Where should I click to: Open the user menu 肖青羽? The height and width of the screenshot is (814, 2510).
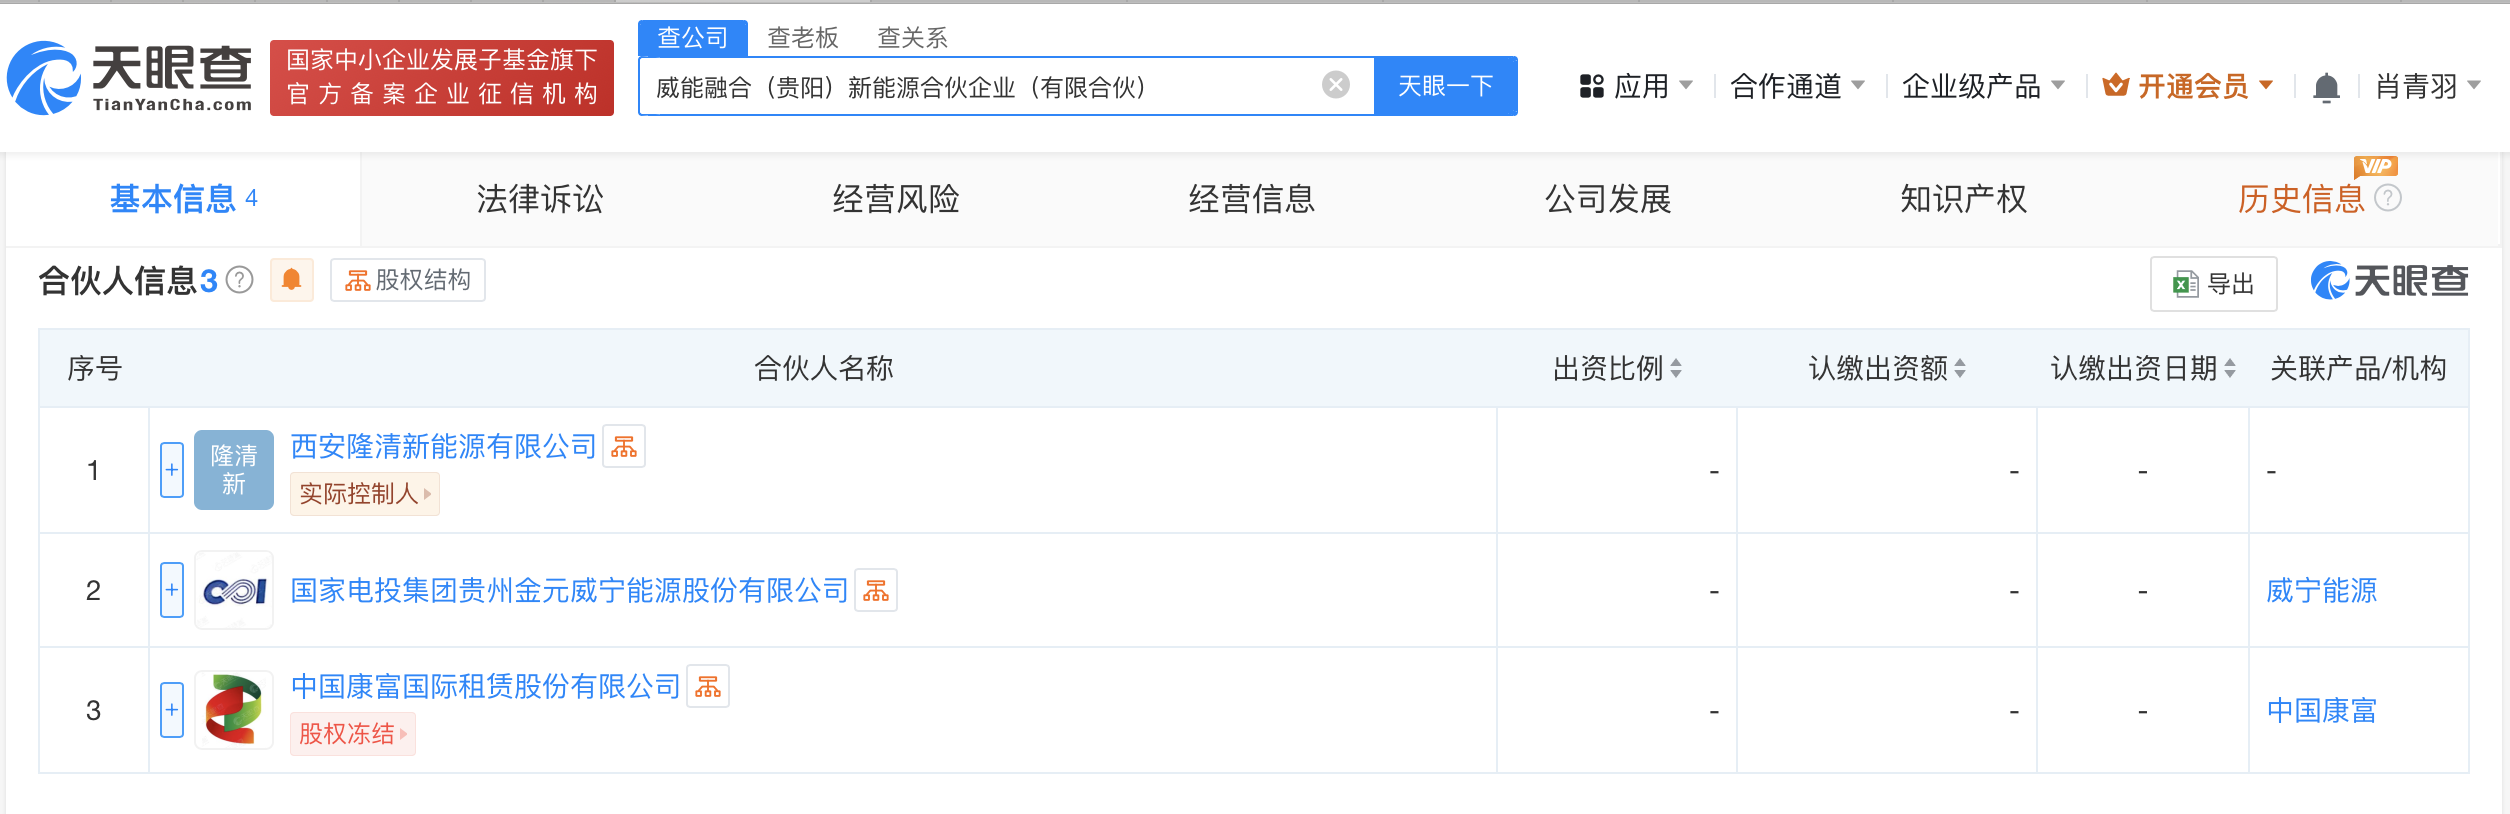(2428, 86)
